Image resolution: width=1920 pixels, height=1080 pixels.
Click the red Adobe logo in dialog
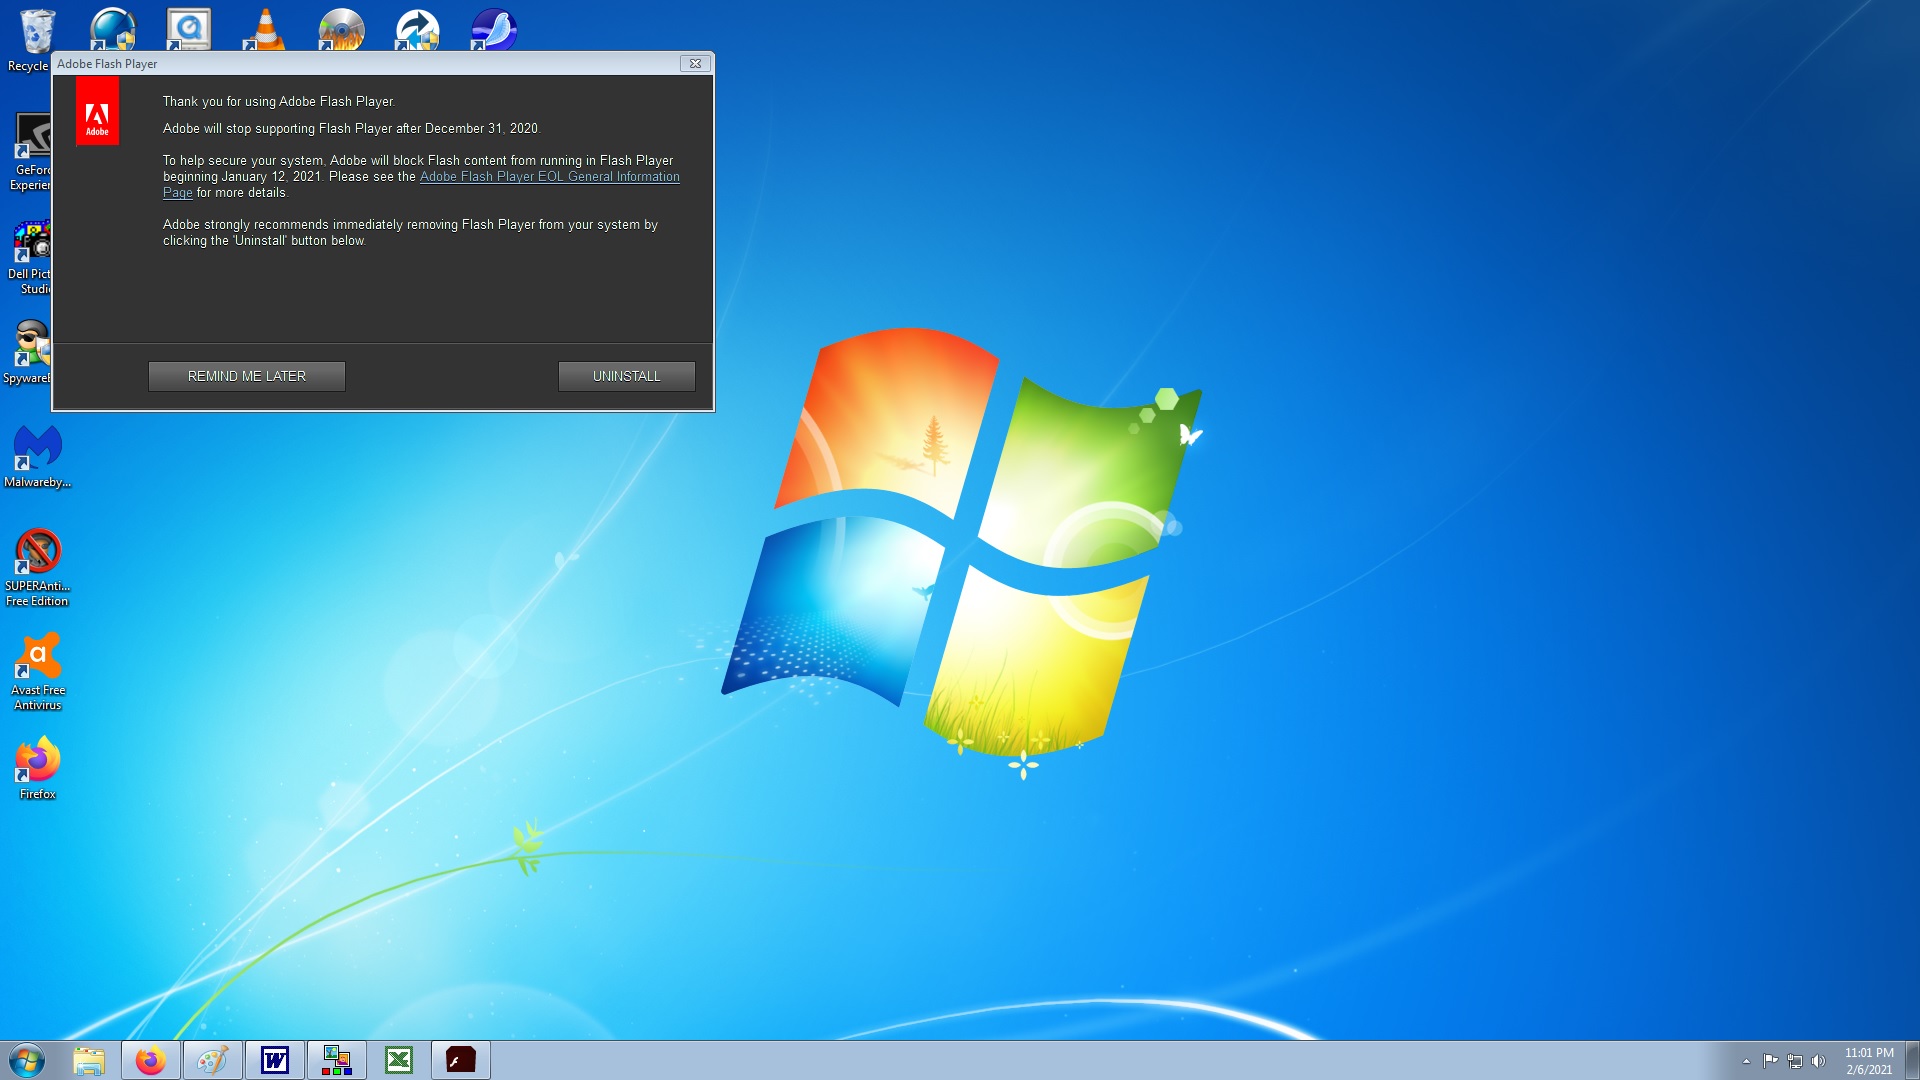click(97, 111)
